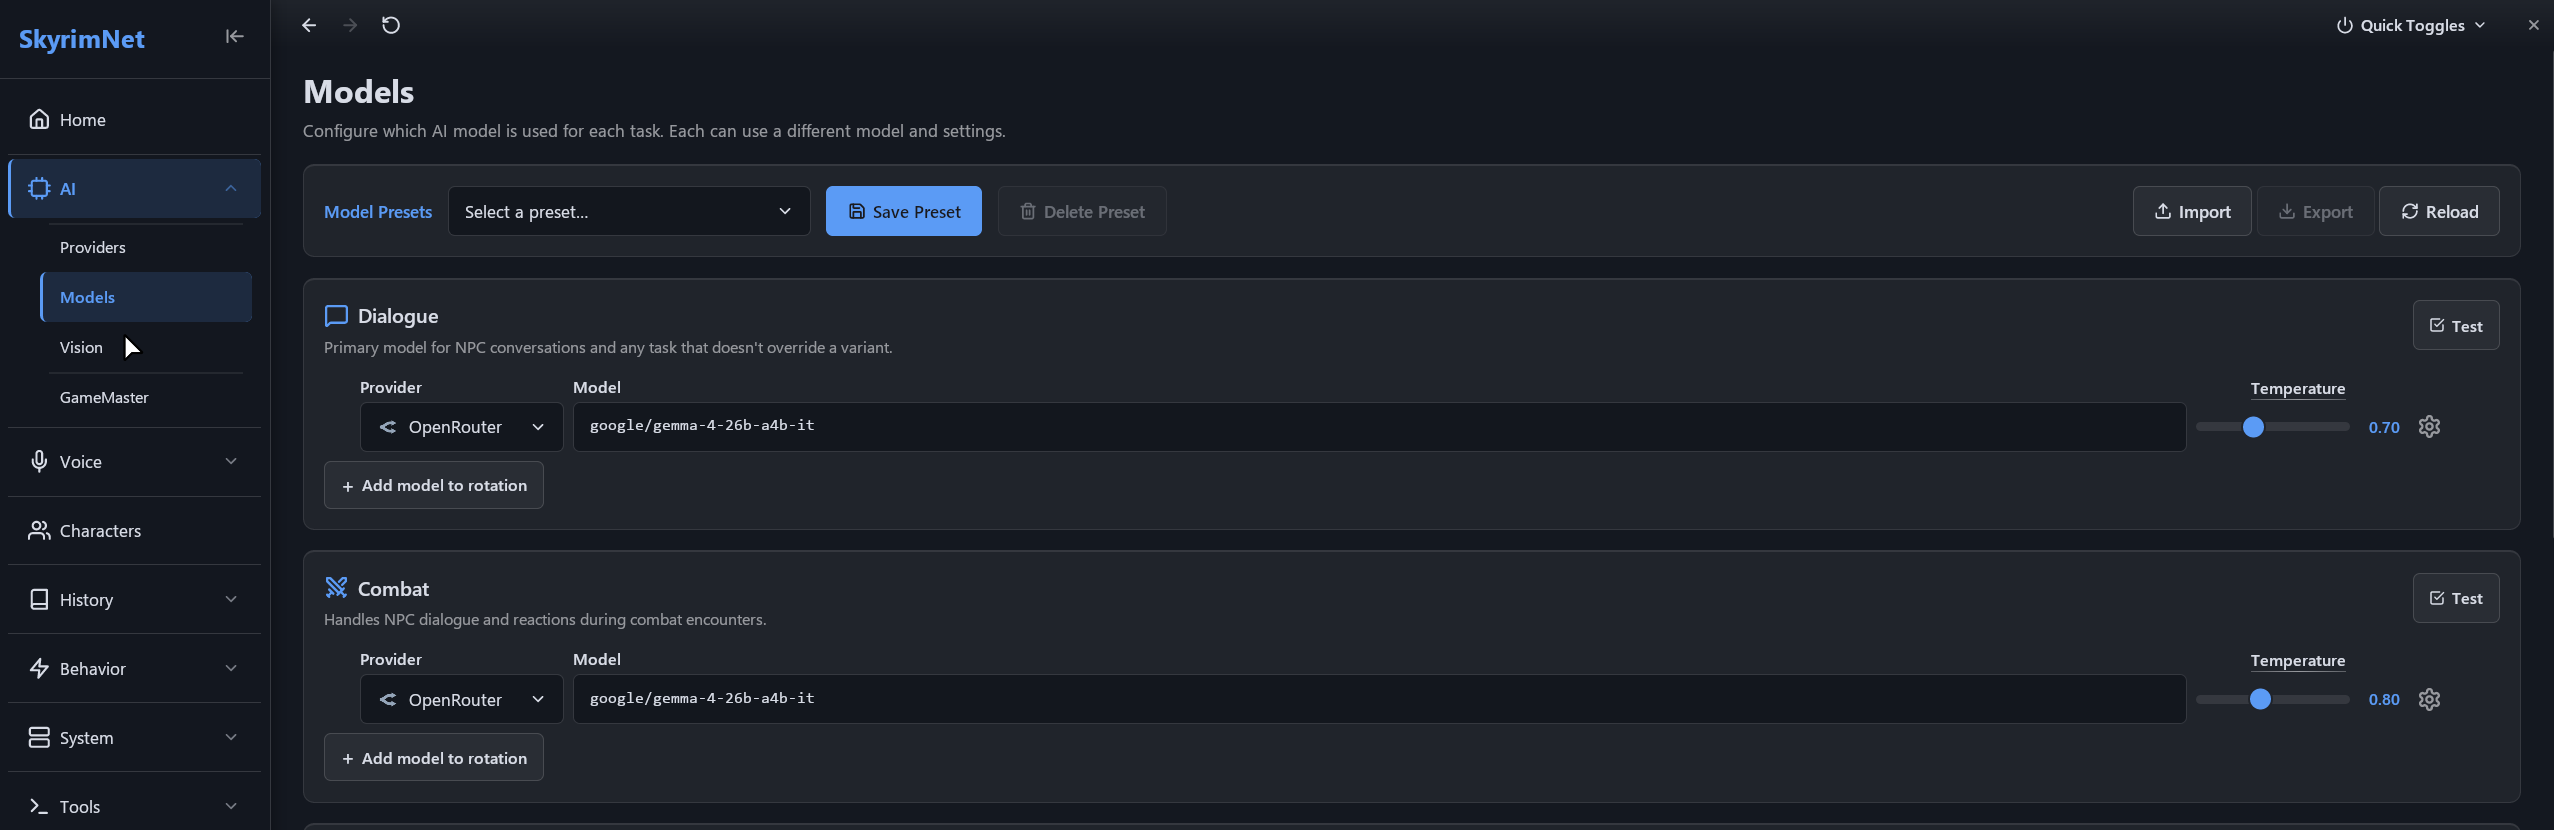Open Dialogue model settings gear icon

click(x=2429, y=427)
